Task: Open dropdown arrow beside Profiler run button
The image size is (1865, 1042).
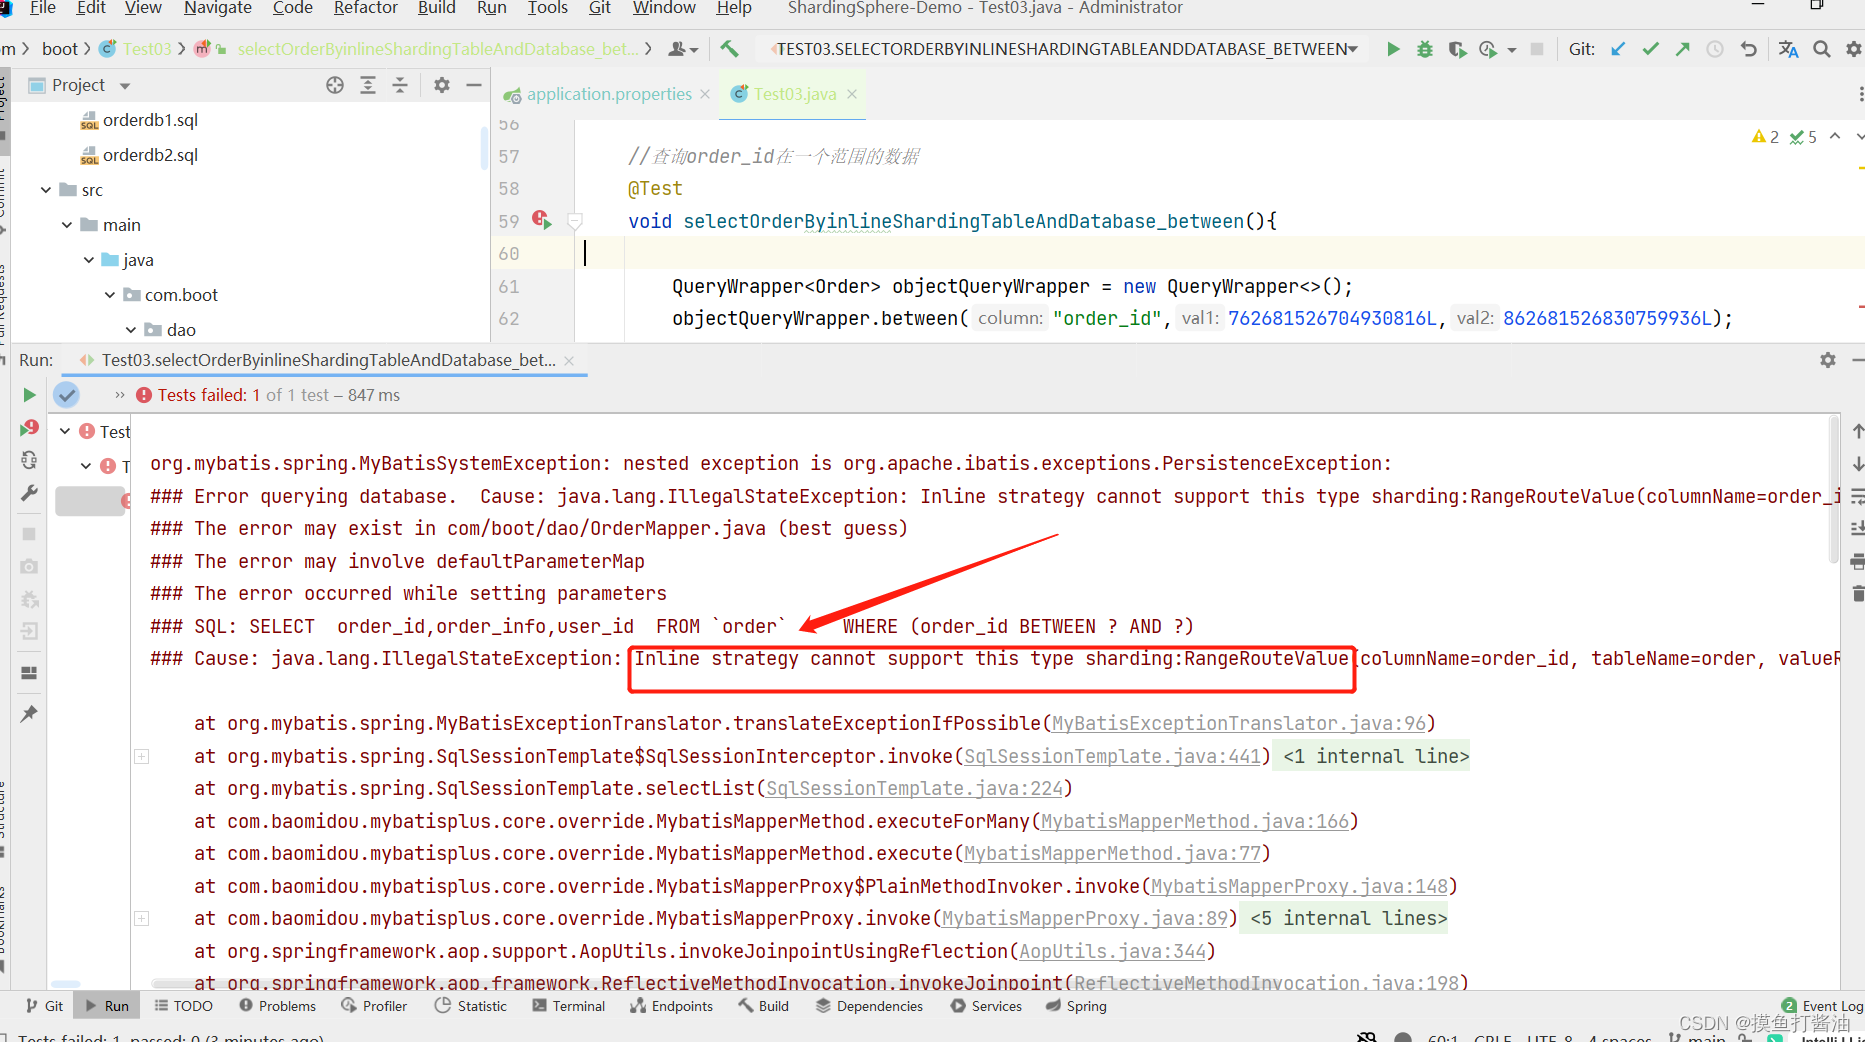Action: pyautogui.click(x=1512, y=49)
